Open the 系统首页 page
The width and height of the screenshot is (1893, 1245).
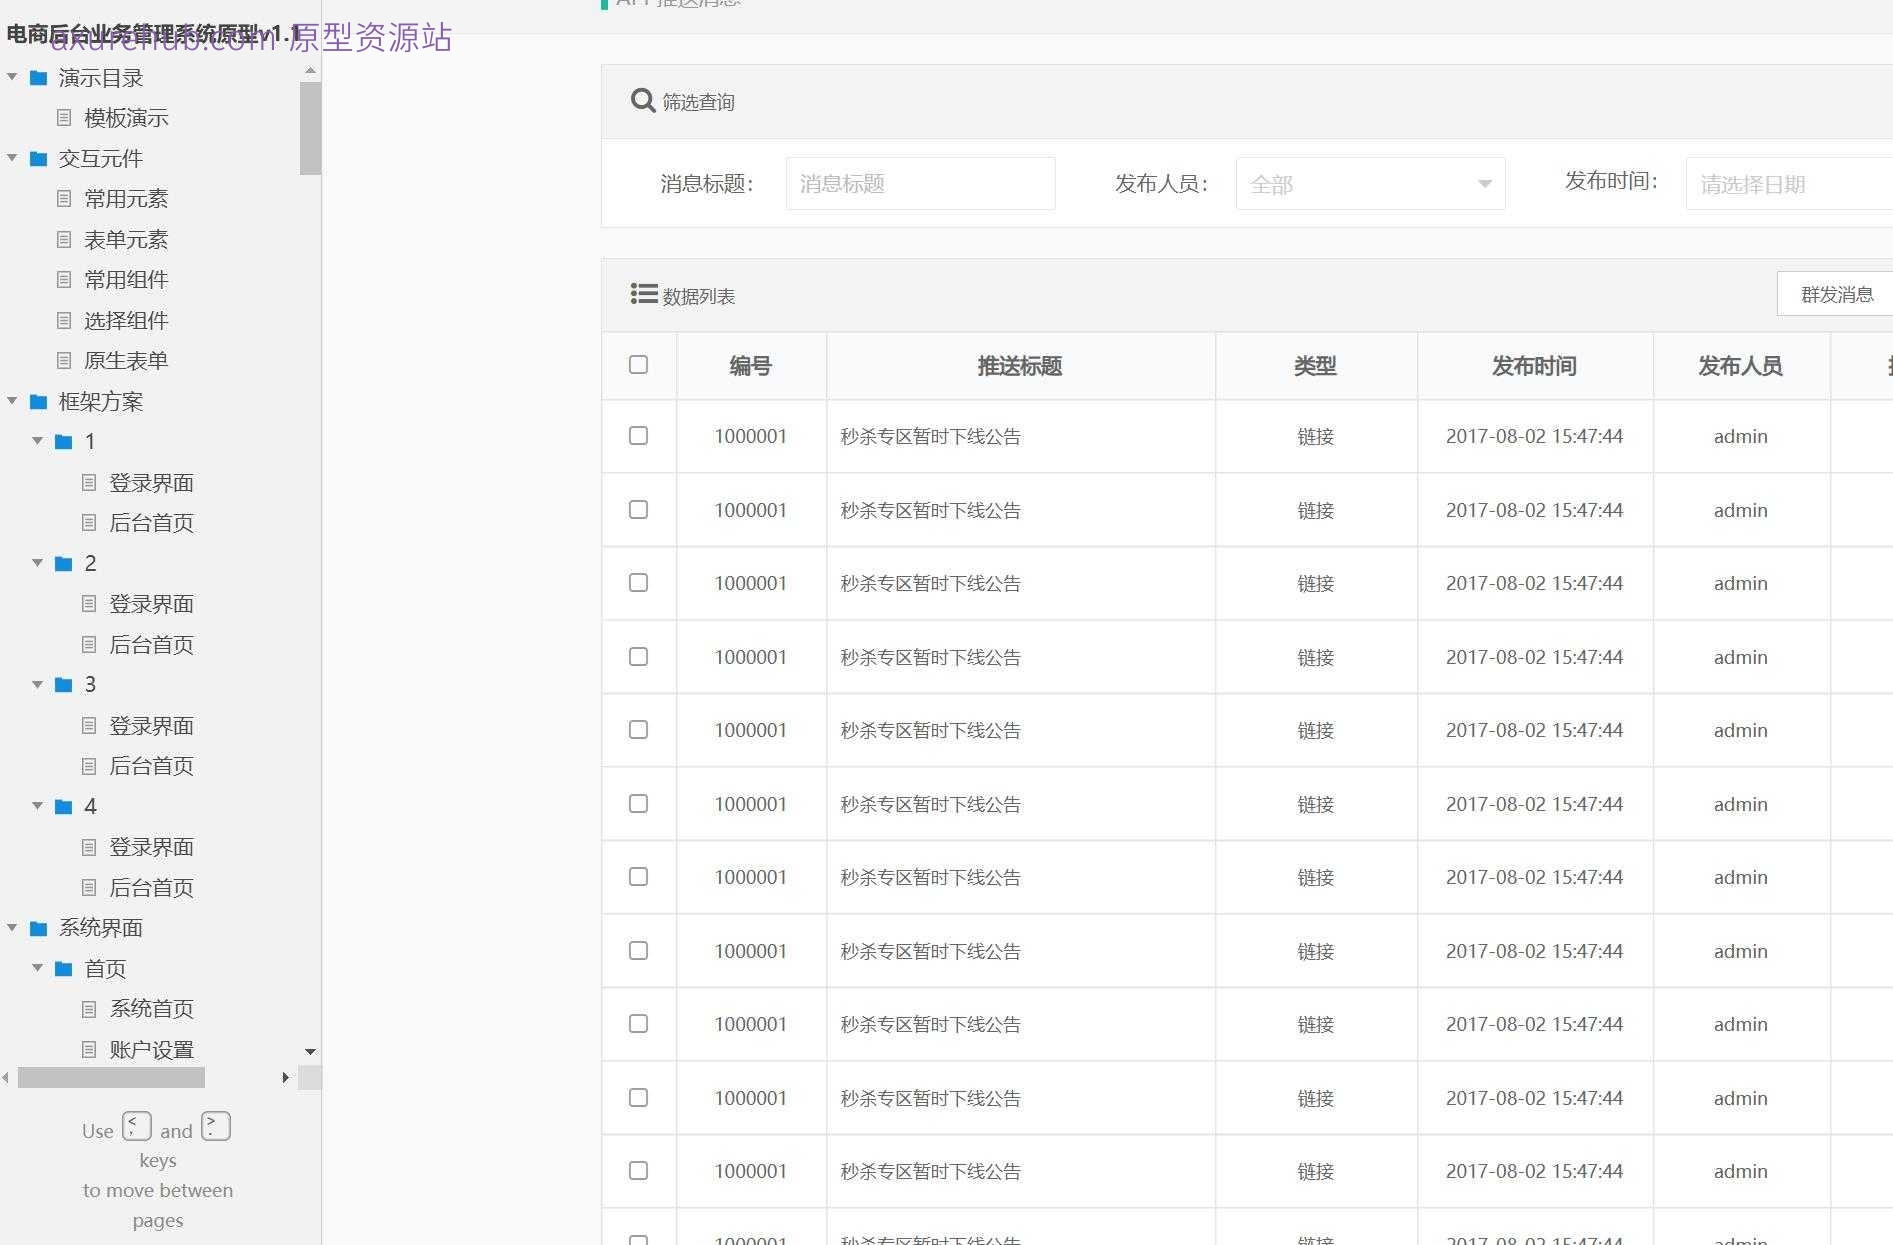pos(151,1009)
